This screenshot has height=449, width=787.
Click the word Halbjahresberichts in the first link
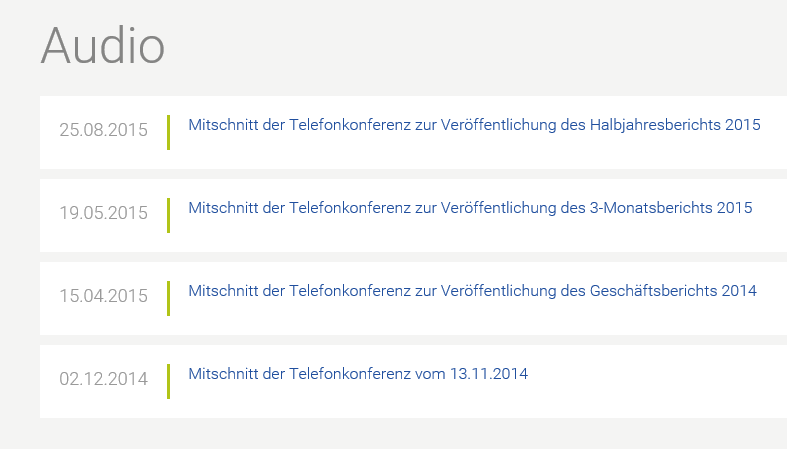(x=651, y=125)
